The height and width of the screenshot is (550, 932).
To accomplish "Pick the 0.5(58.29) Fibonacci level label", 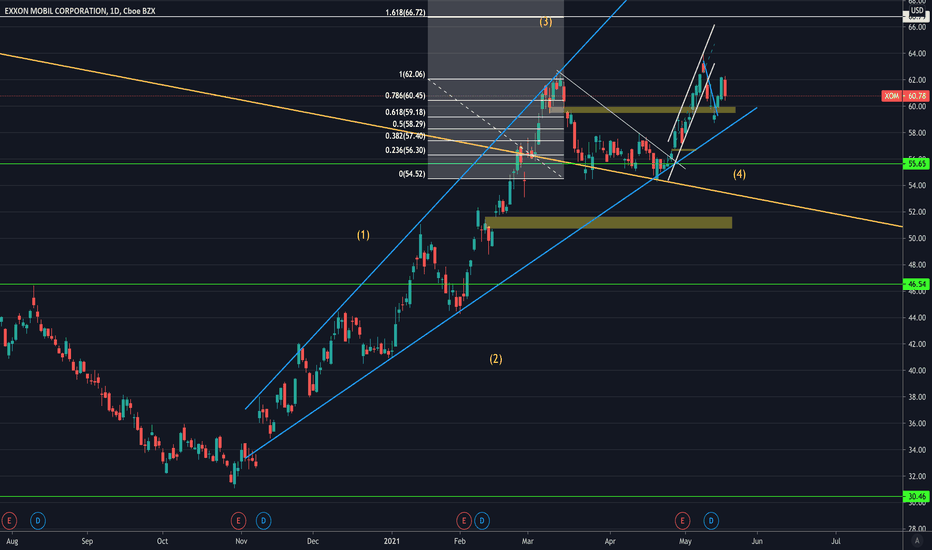I will (x=409, y=124).
